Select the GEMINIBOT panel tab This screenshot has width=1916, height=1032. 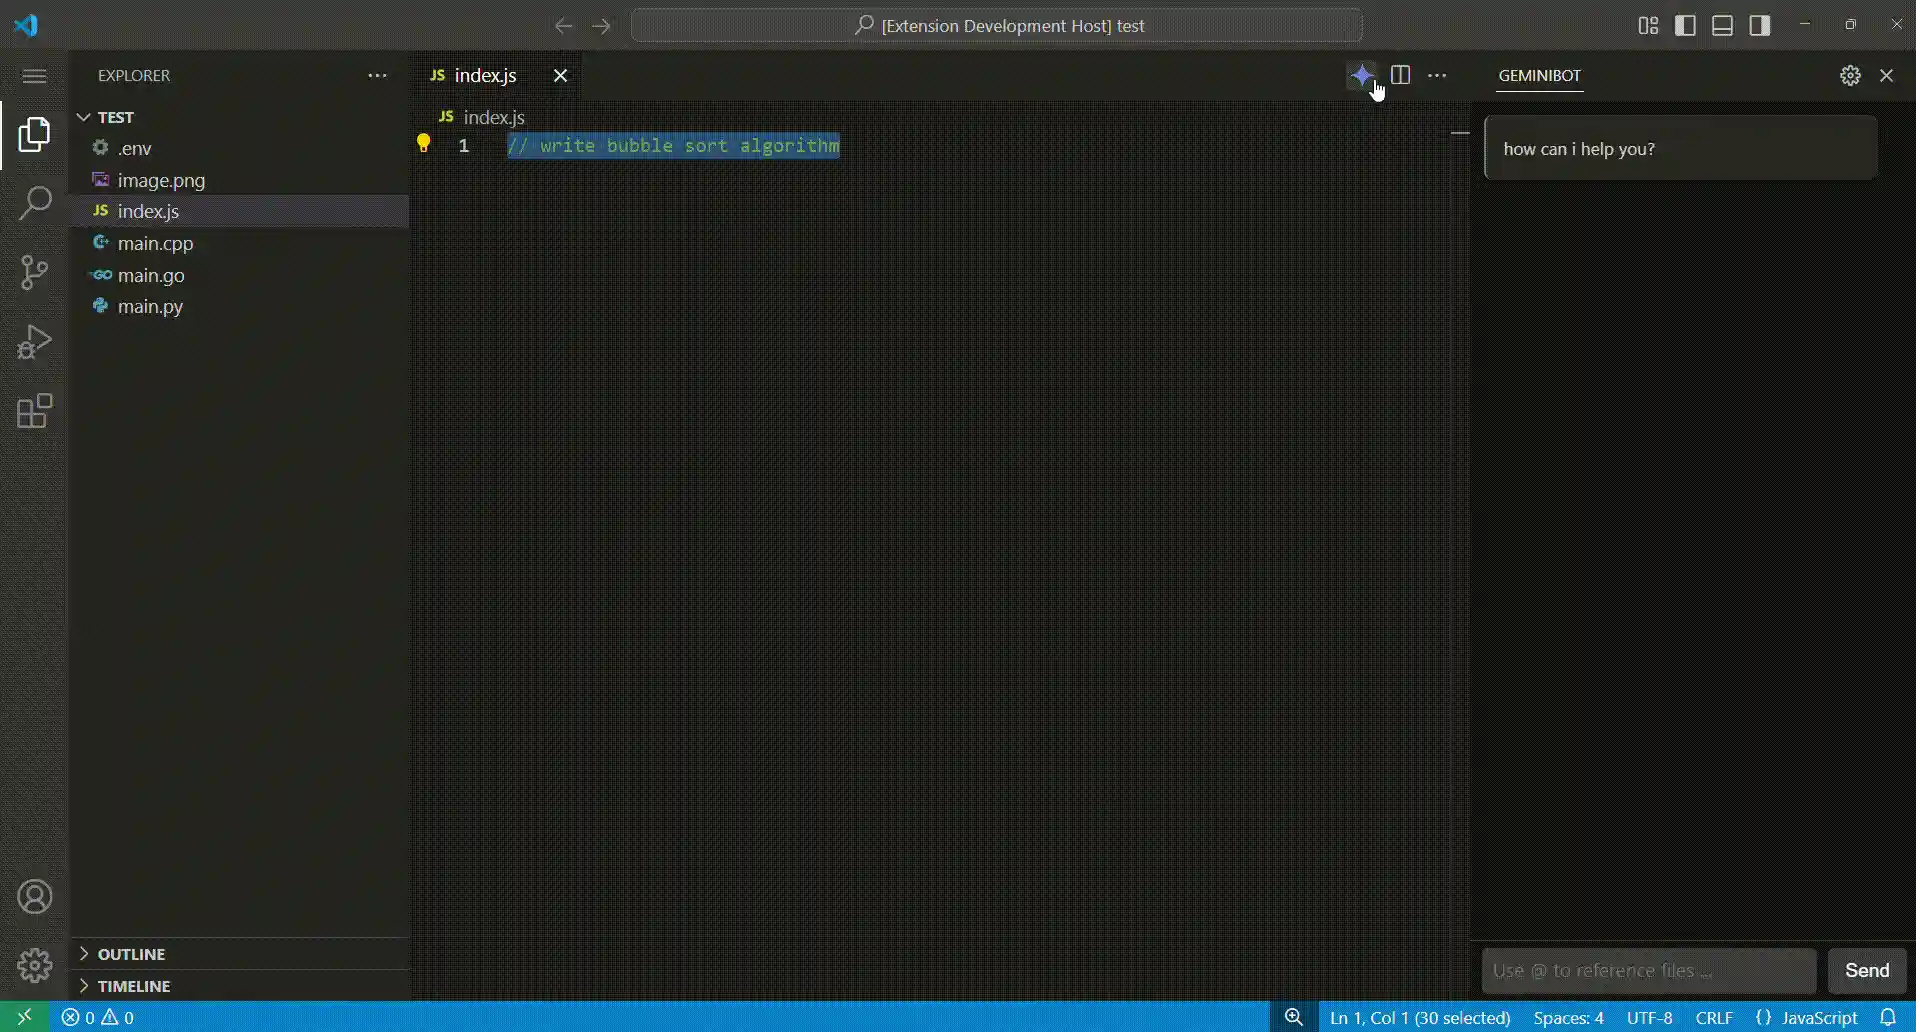coord(1540,76)
